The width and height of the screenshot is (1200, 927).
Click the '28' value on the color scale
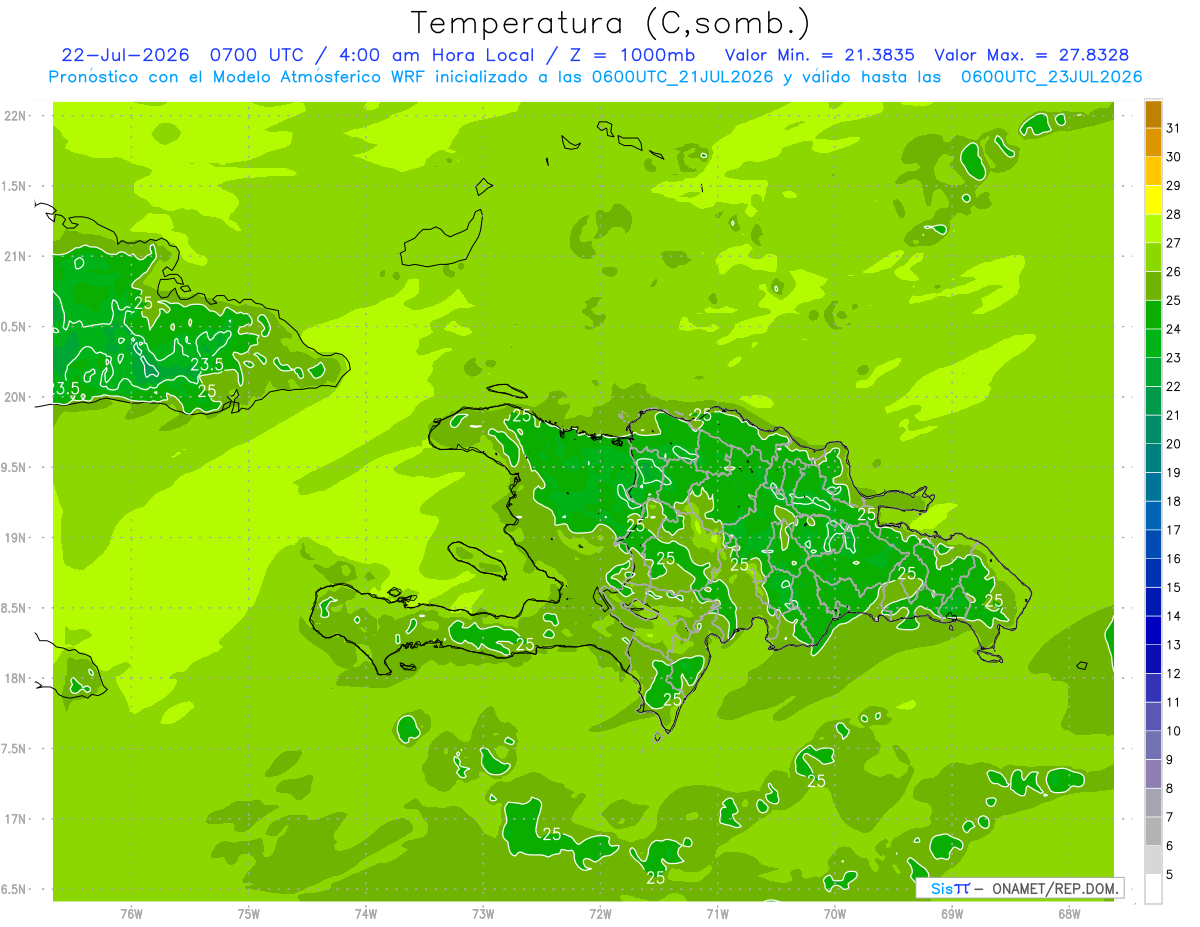(x=1174, y=214)
